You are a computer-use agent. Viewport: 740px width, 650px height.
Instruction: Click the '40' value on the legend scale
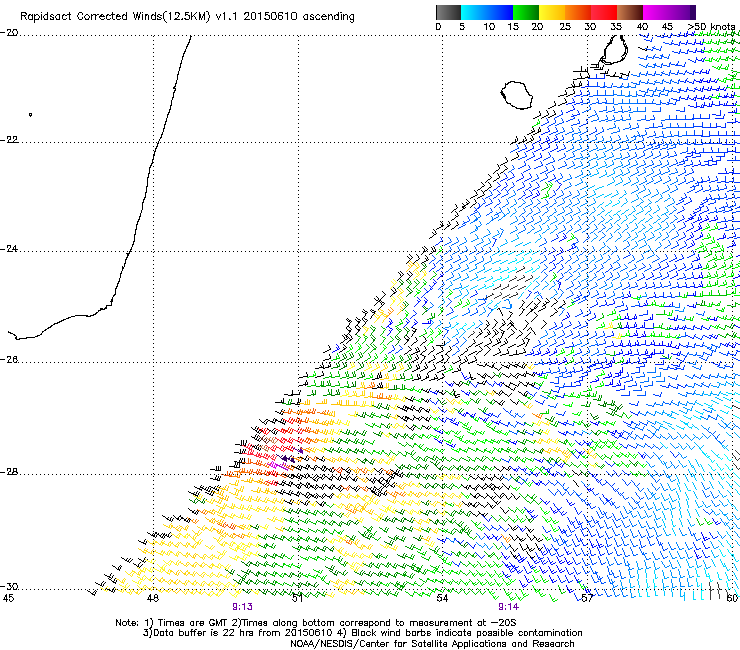[x=642, y=27]
